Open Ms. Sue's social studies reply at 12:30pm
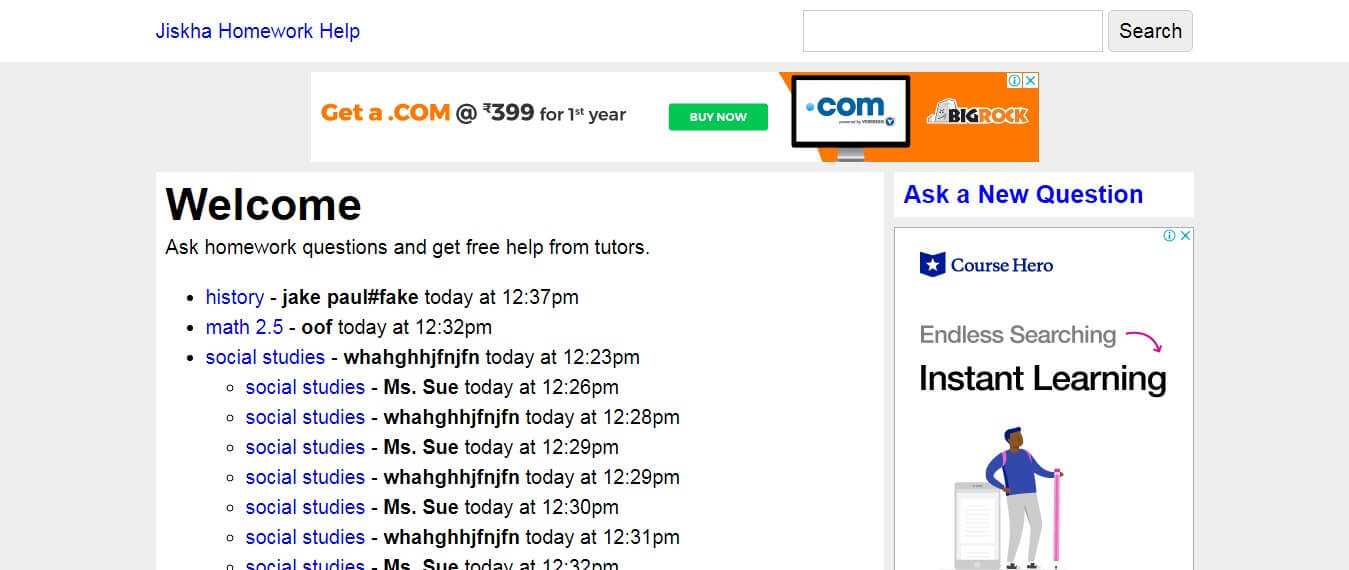The image size is (1349, 570). click(x=305, y=507)
